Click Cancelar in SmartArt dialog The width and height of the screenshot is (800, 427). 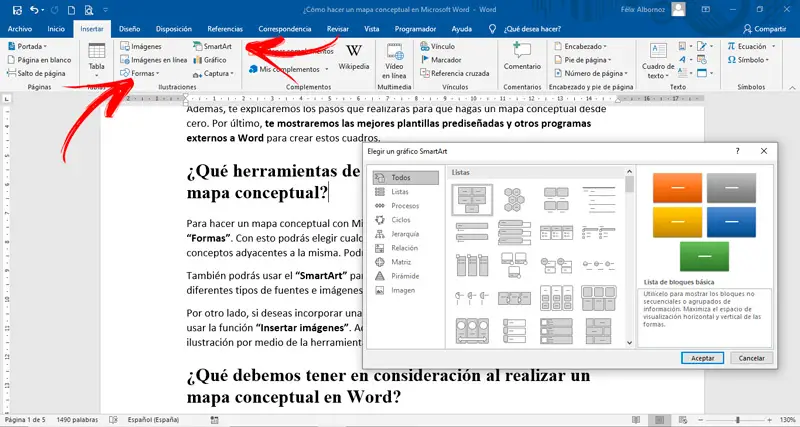(x=752, y=358)
